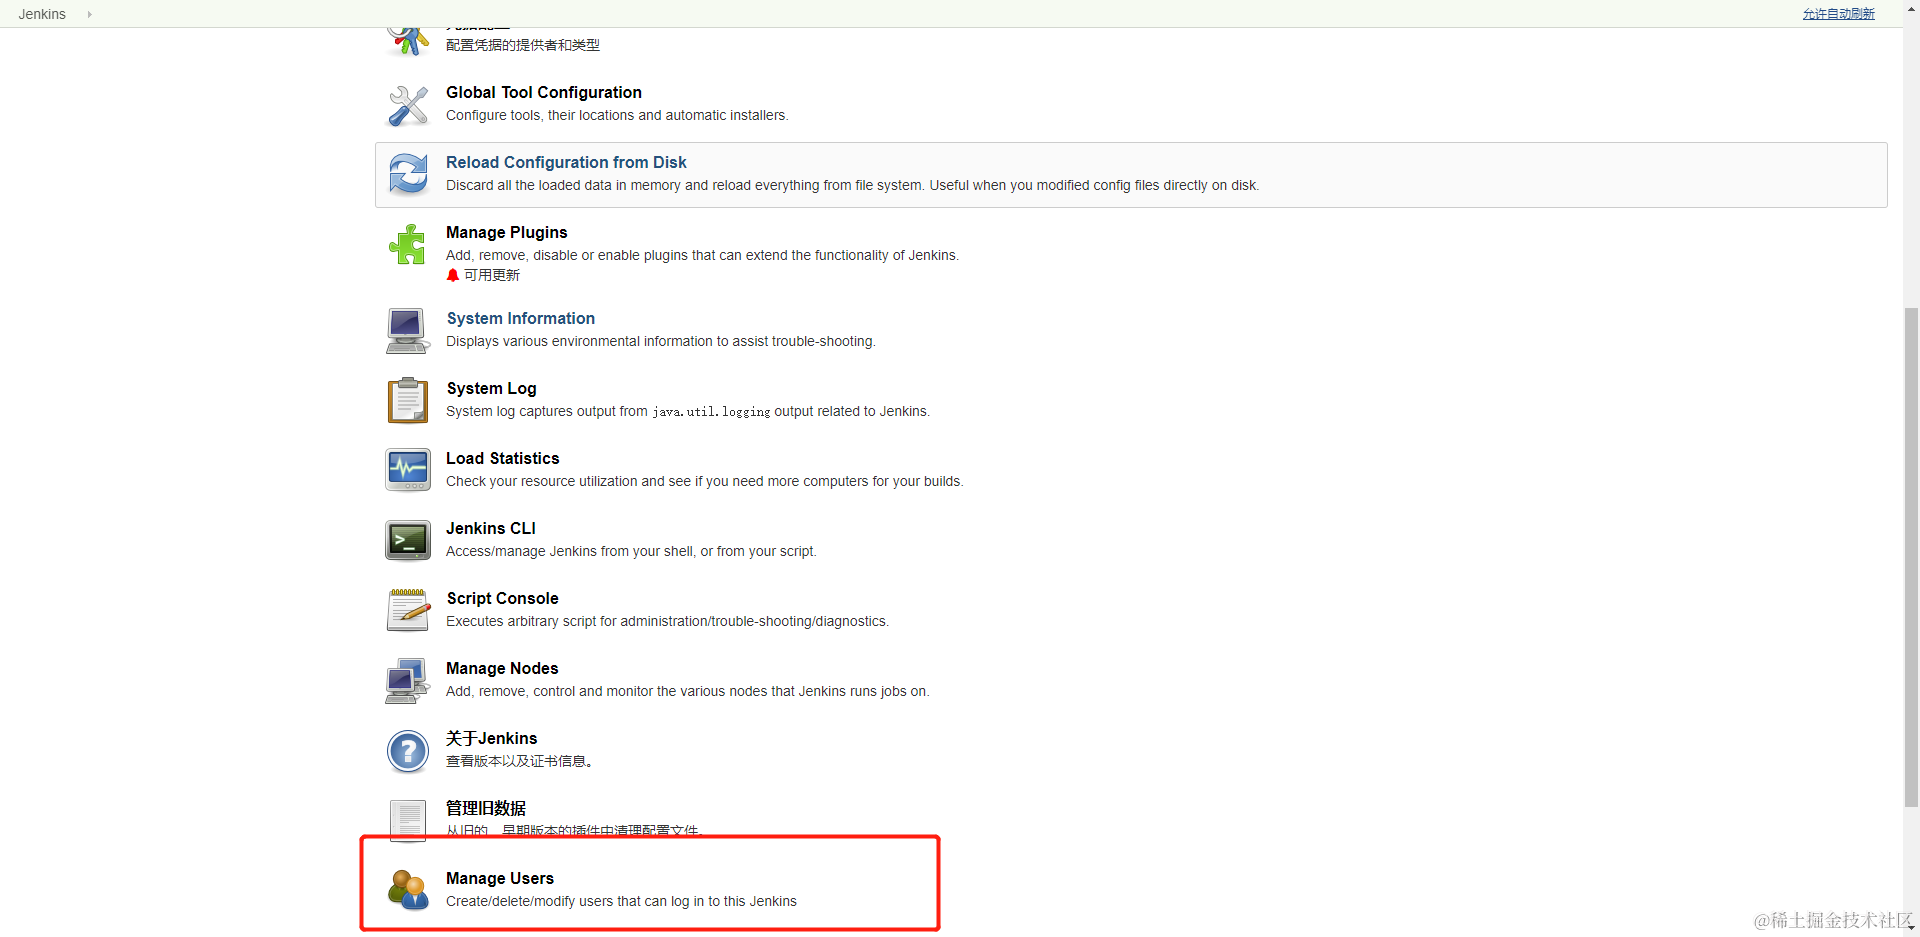Click the System Log description text
1920x937 pixels.
[x=688, y=411]
